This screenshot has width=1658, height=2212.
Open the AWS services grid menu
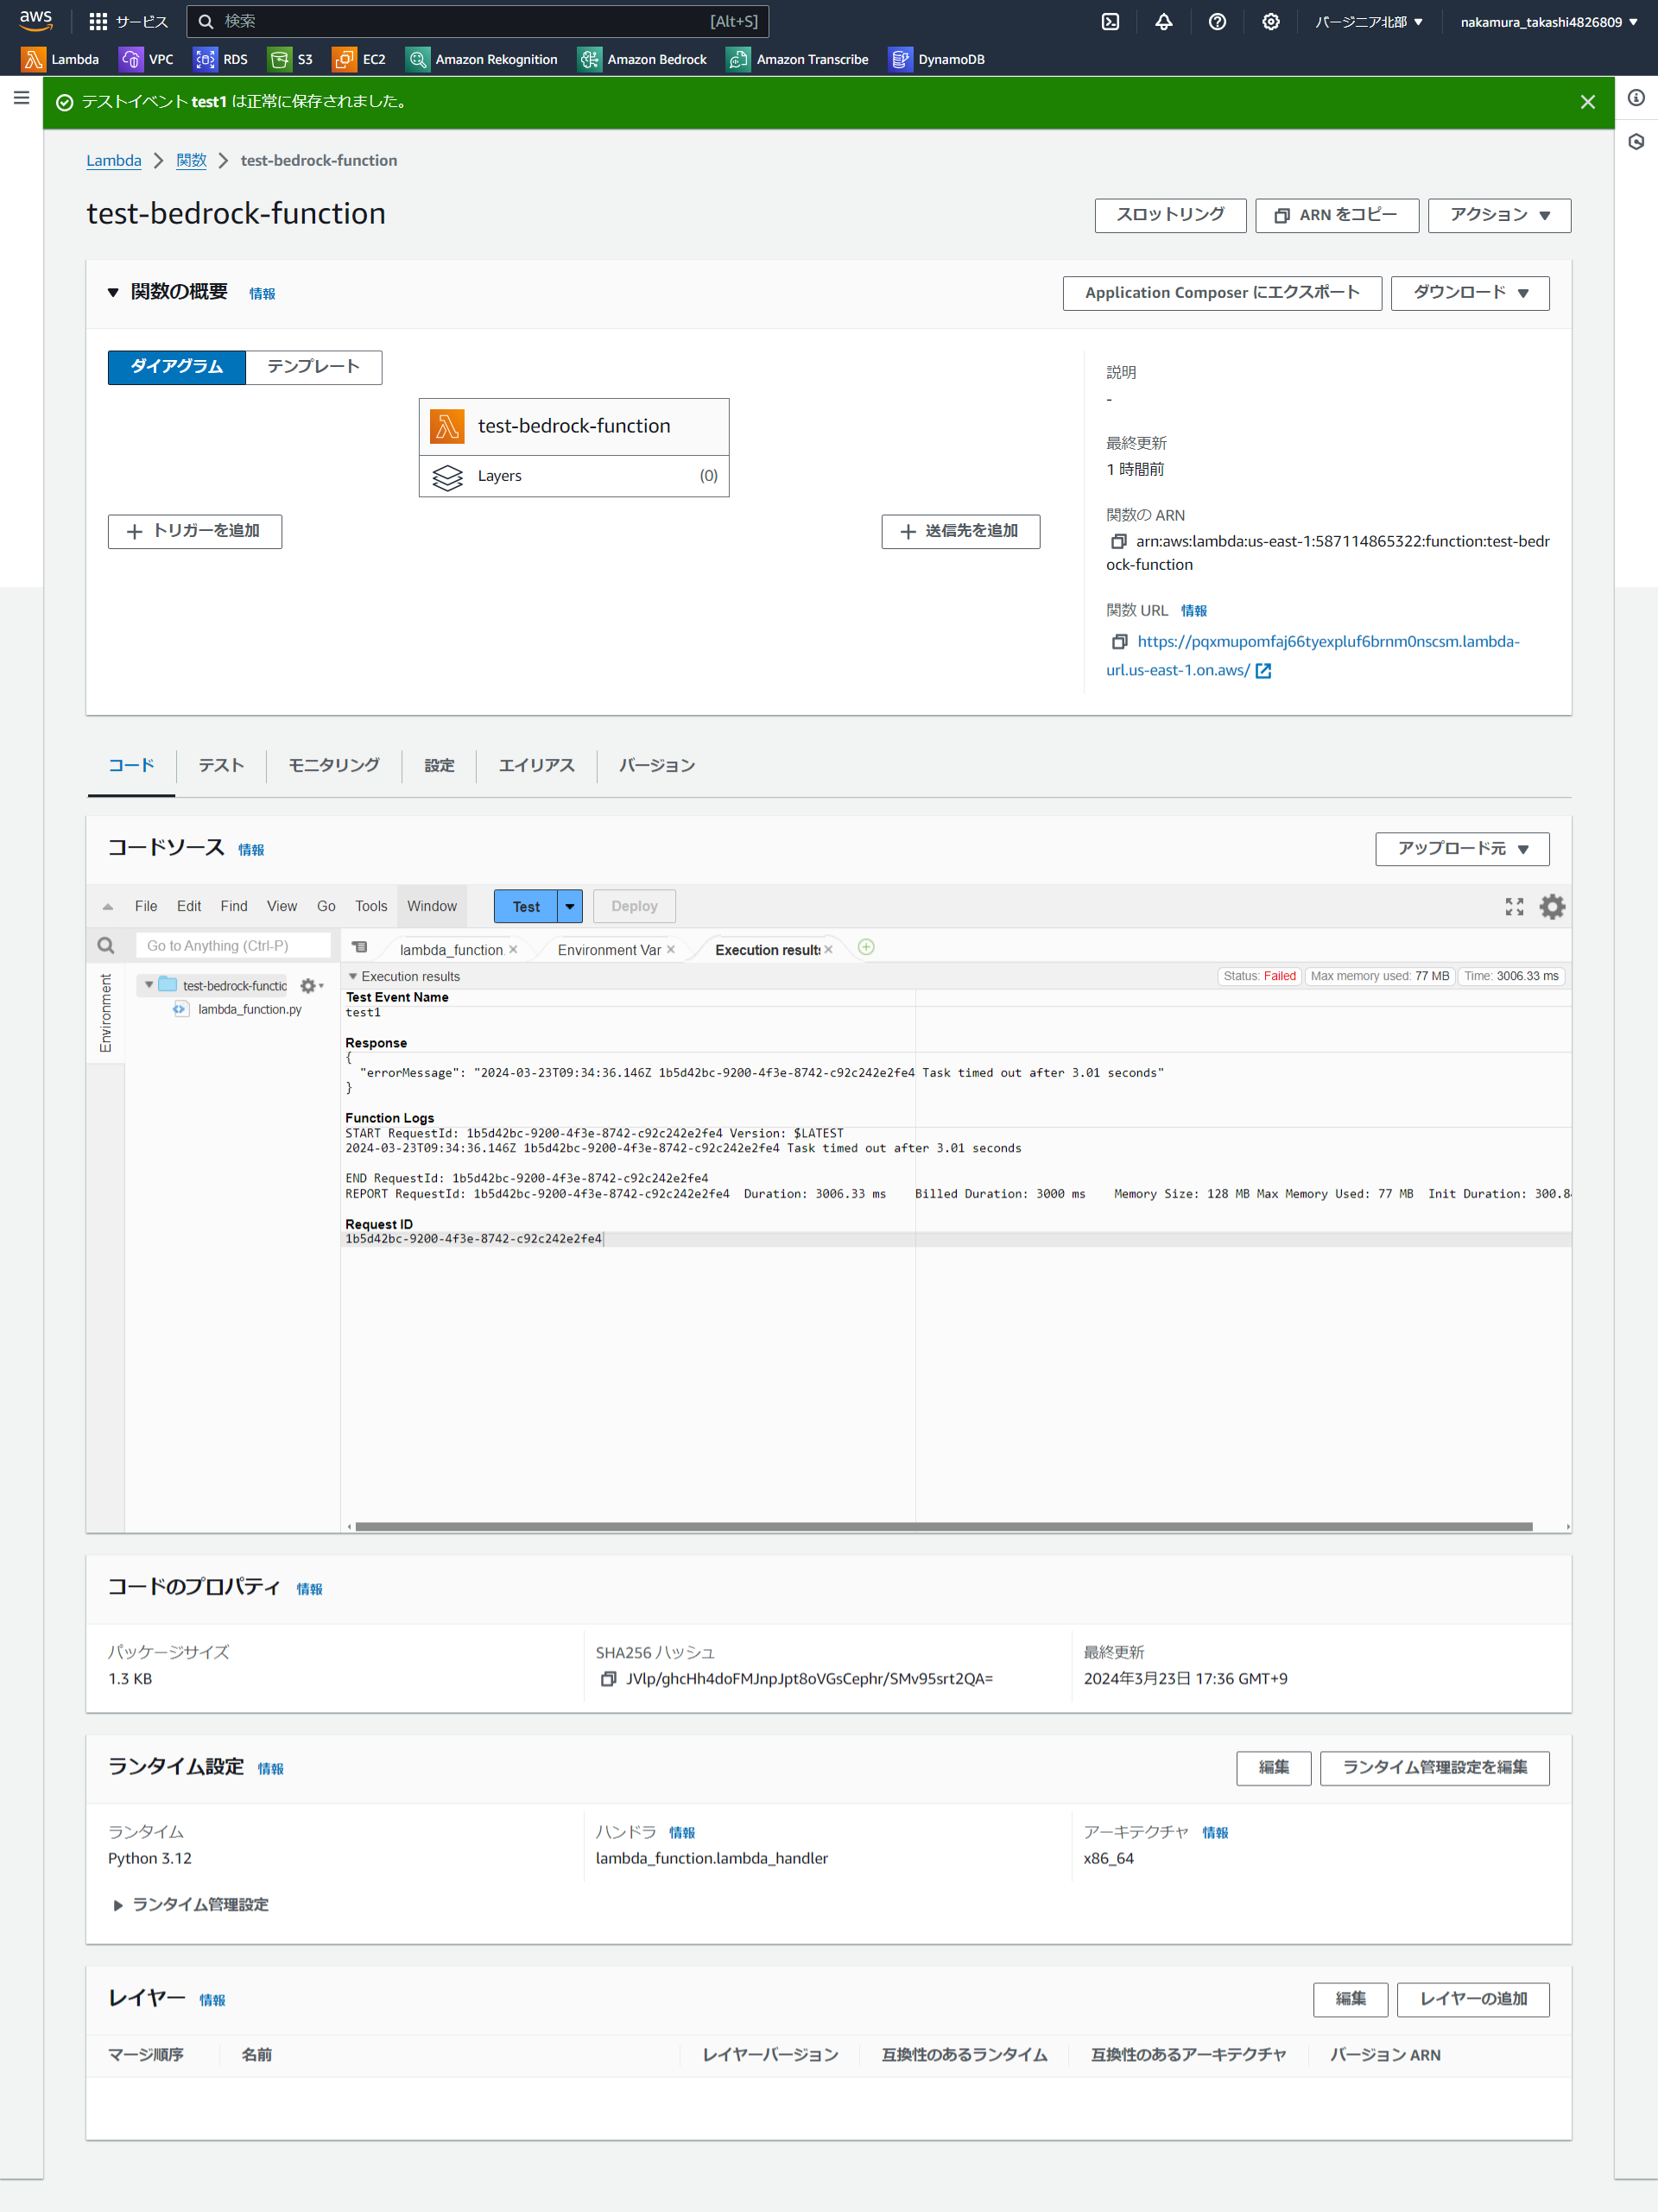click(98, 22)
